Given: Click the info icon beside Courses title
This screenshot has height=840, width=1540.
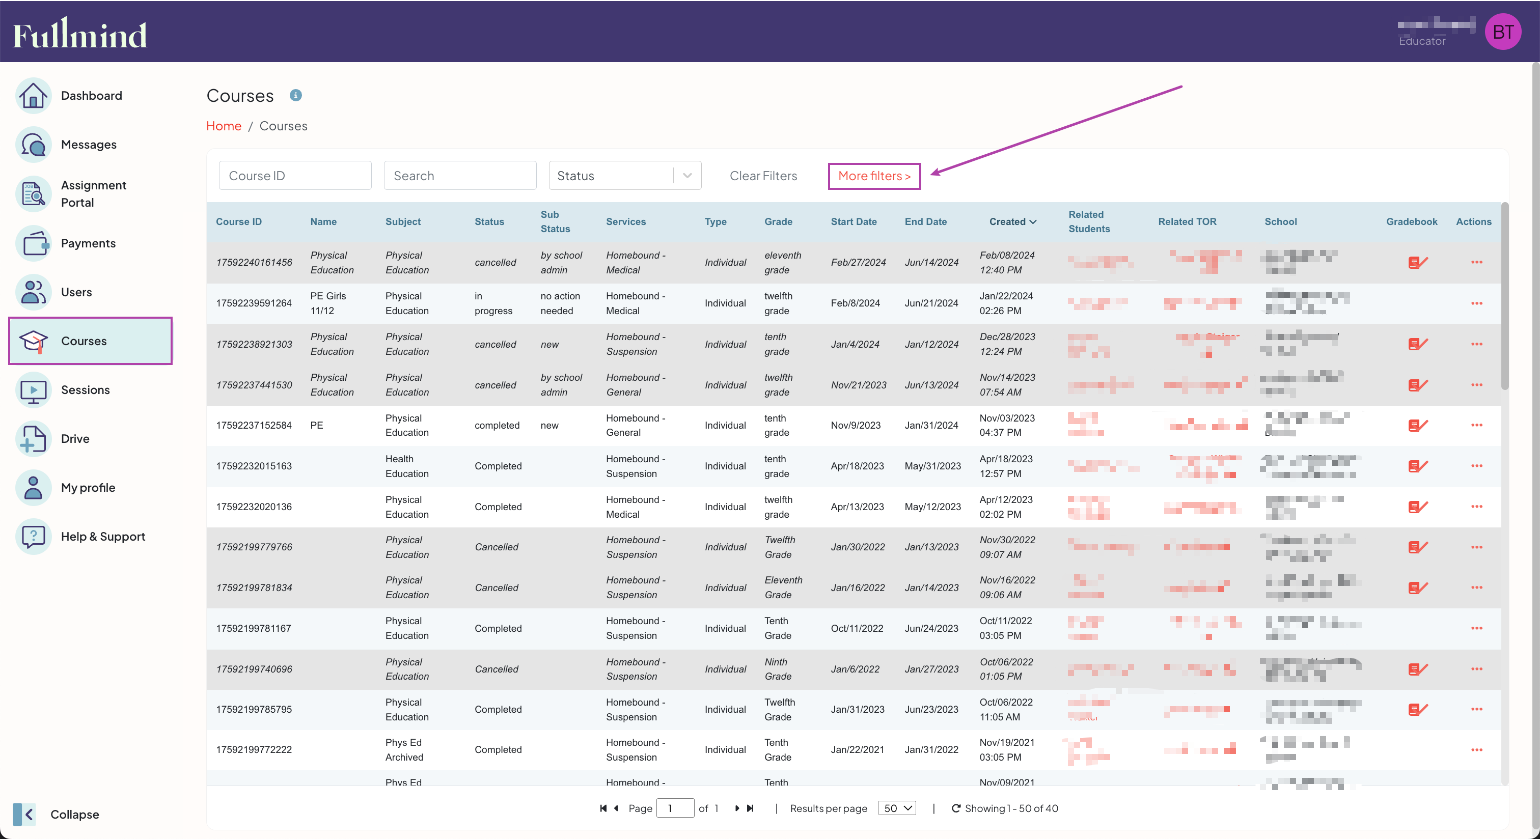Looking at the screenshot, I should [x=296, y=96].
